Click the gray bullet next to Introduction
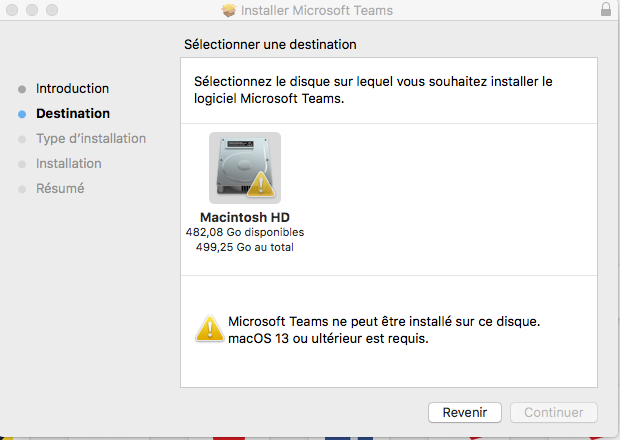620x440 pixels. 22,89
